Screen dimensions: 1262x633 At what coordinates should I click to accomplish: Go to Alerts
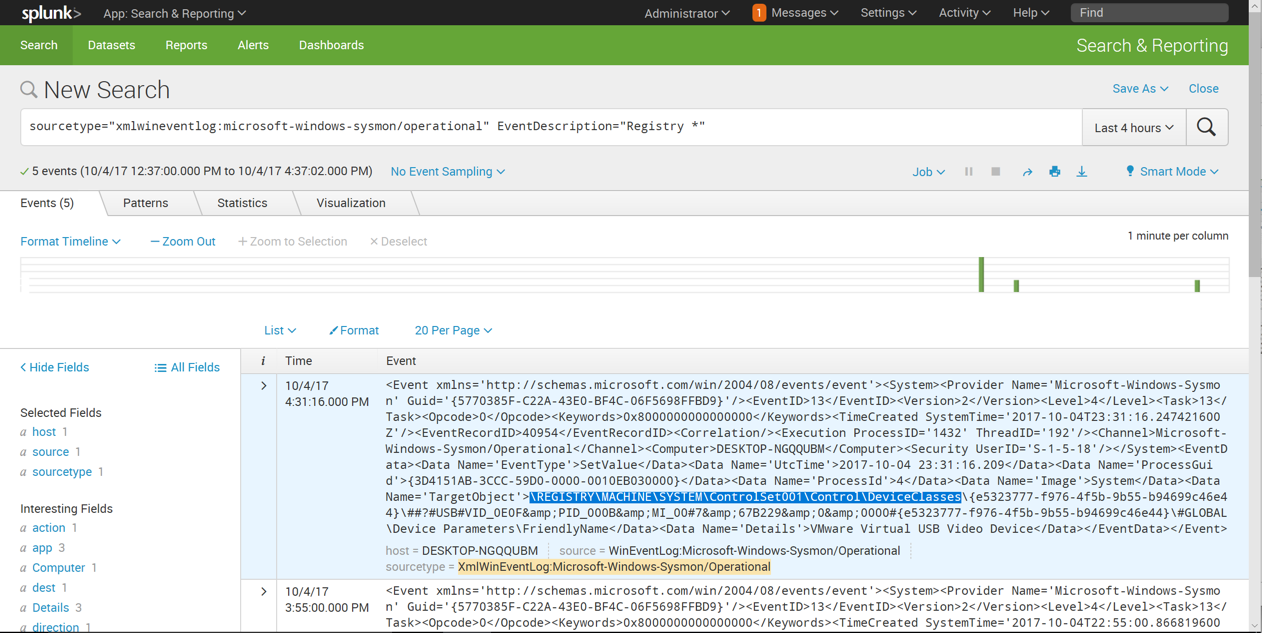[x=253, y=45]
